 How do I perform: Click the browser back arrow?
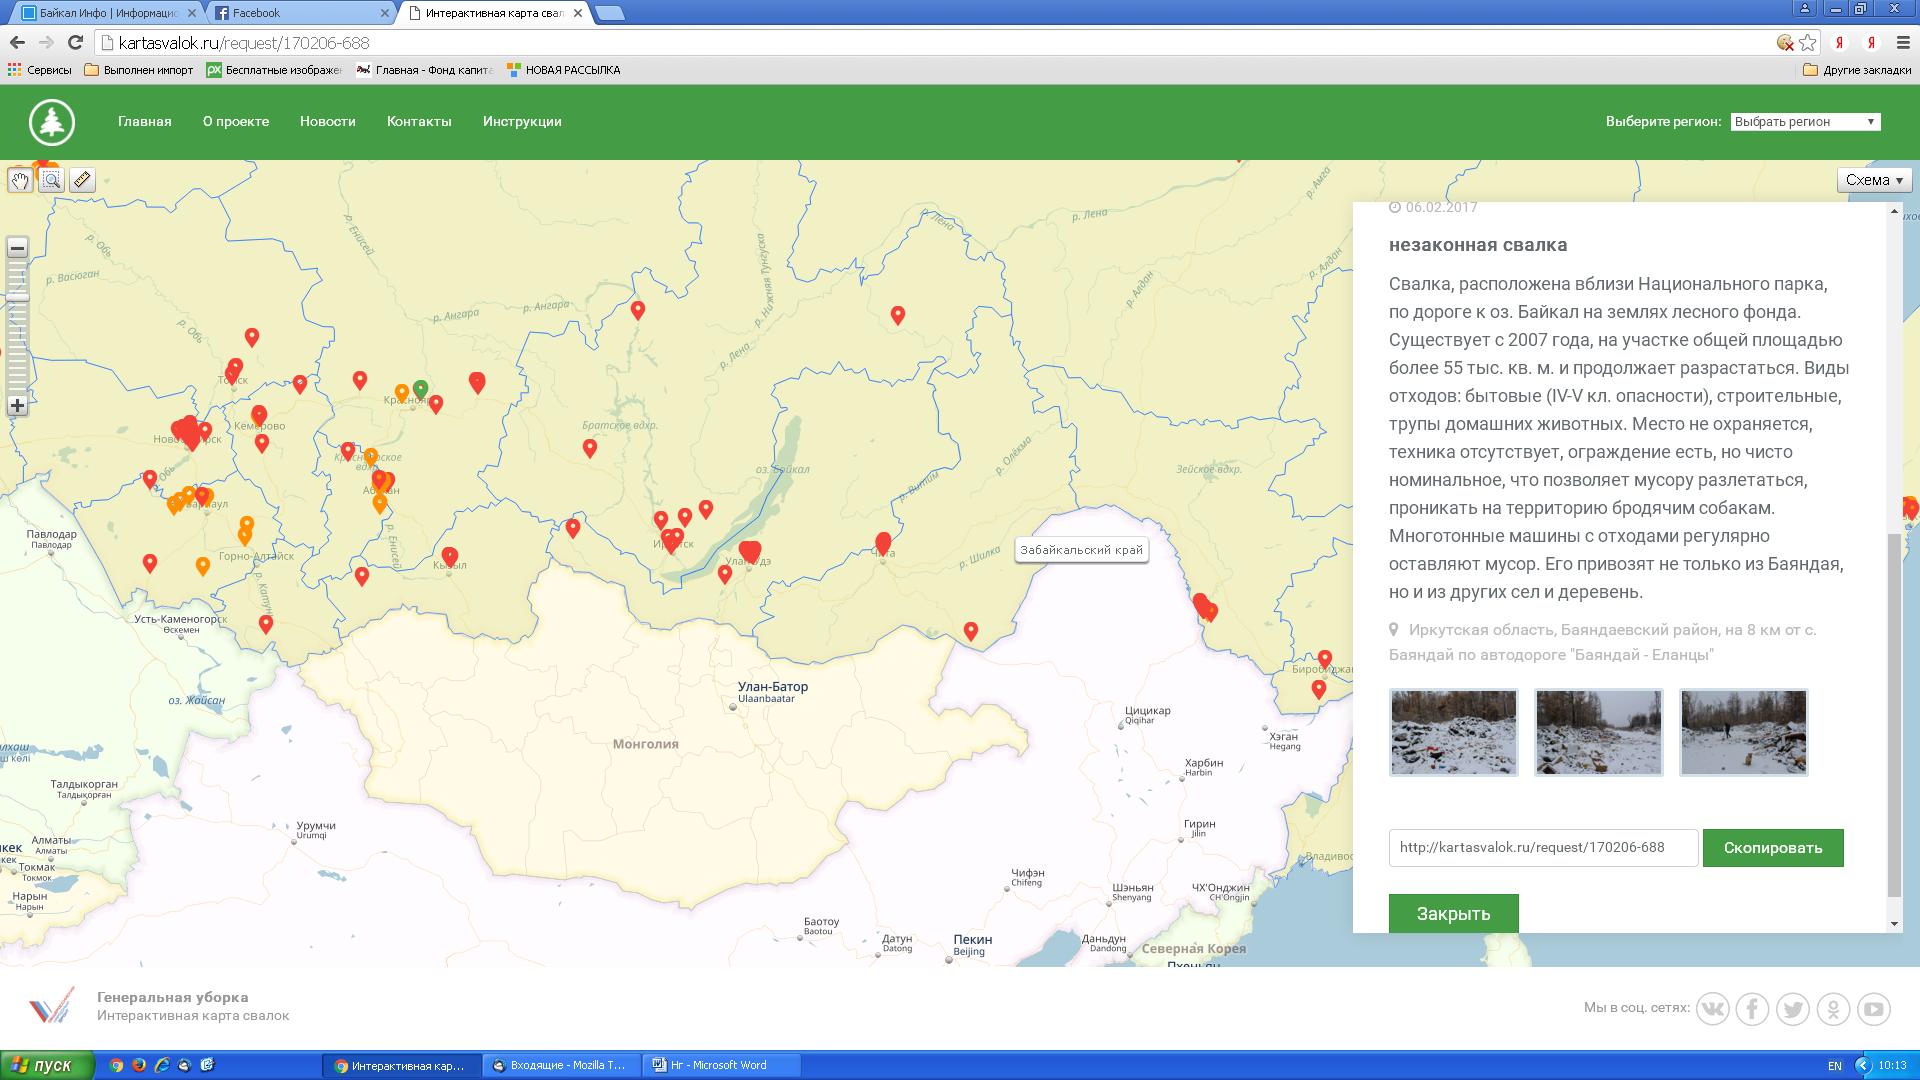(x=17, y=43)
